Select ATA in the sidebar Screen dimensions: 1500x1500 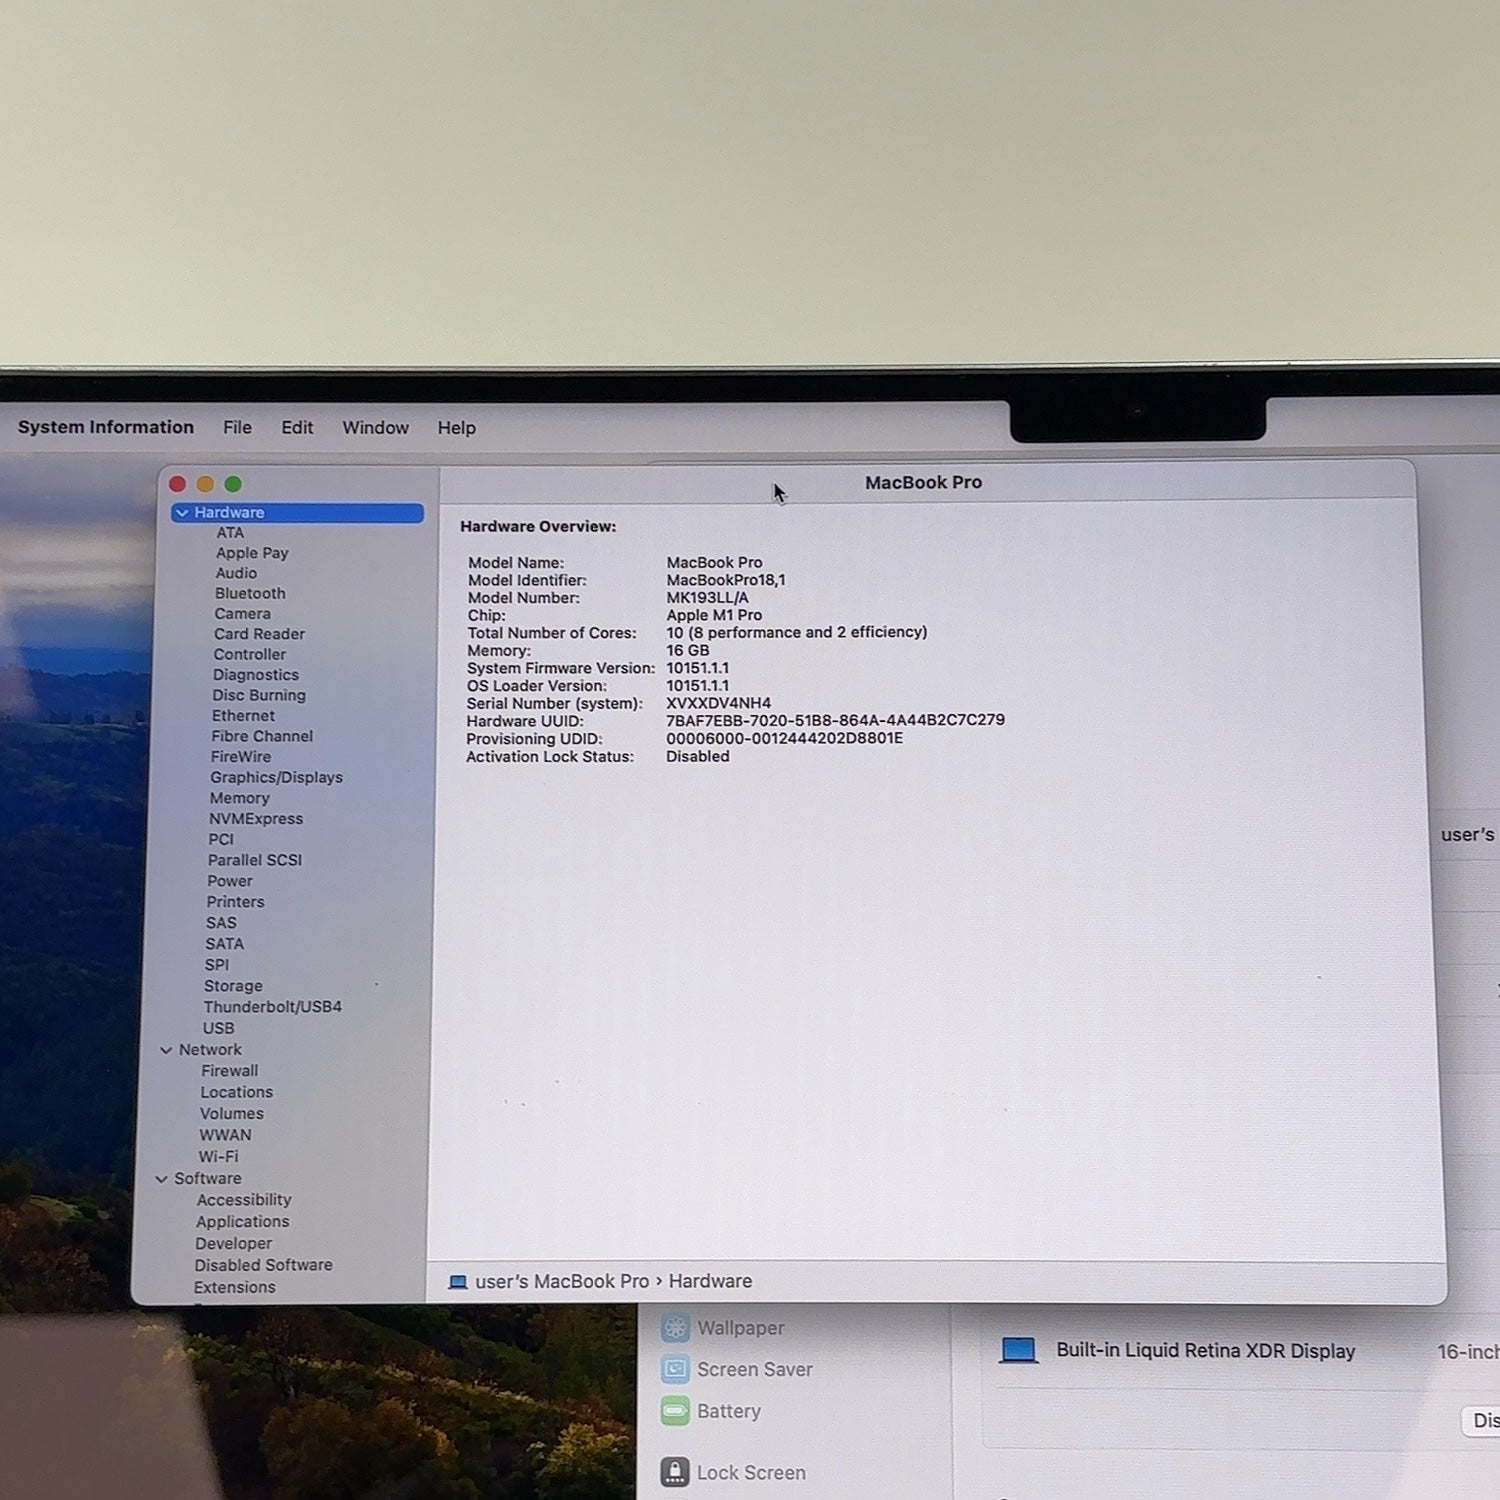(x=230, y=533)
